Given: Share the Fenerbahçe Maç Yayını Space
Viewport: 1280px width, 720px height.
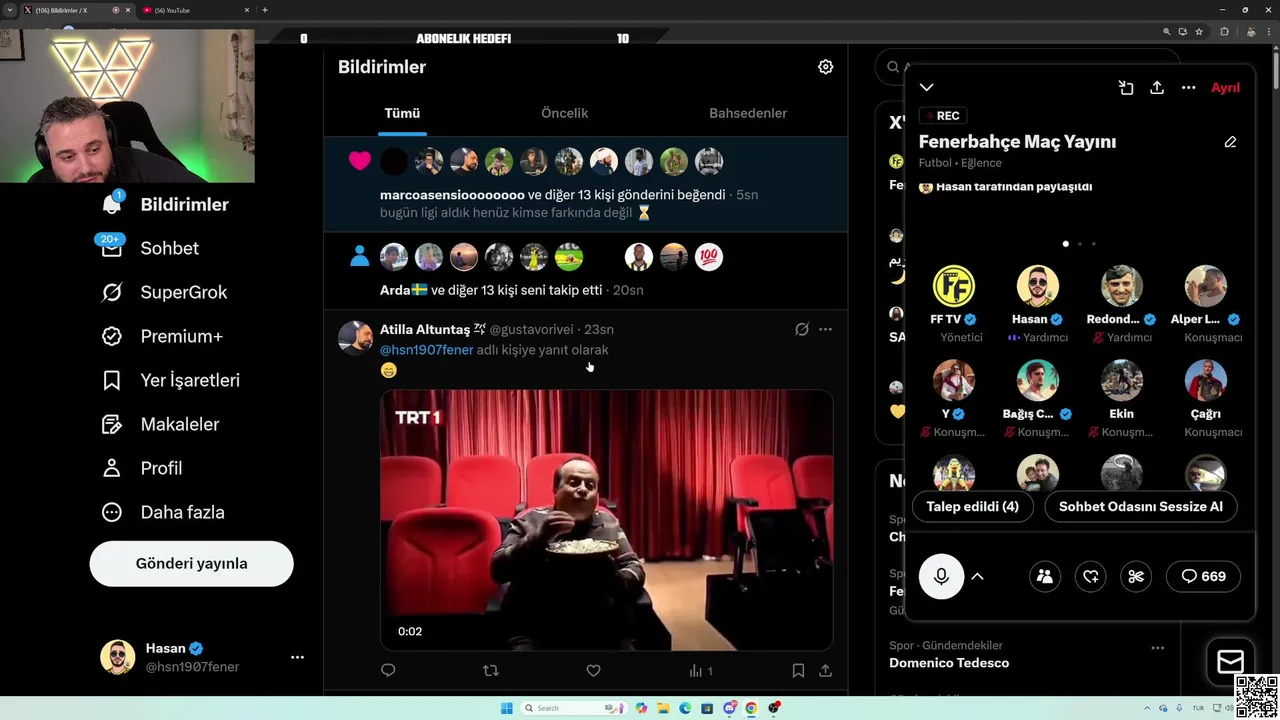Looking at the screenshot, I should point(1157,88).
